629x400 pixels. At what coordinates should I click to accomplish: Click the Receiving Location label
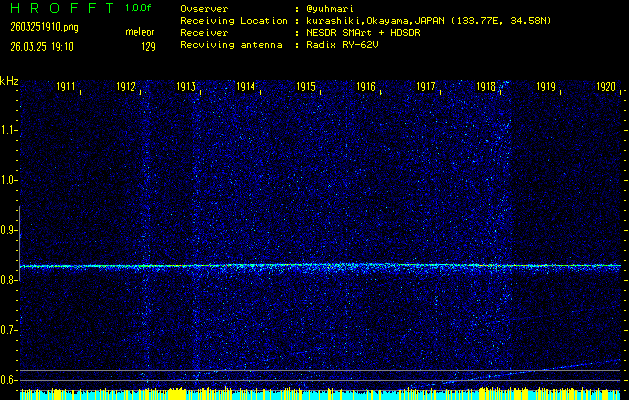(234, 21)
